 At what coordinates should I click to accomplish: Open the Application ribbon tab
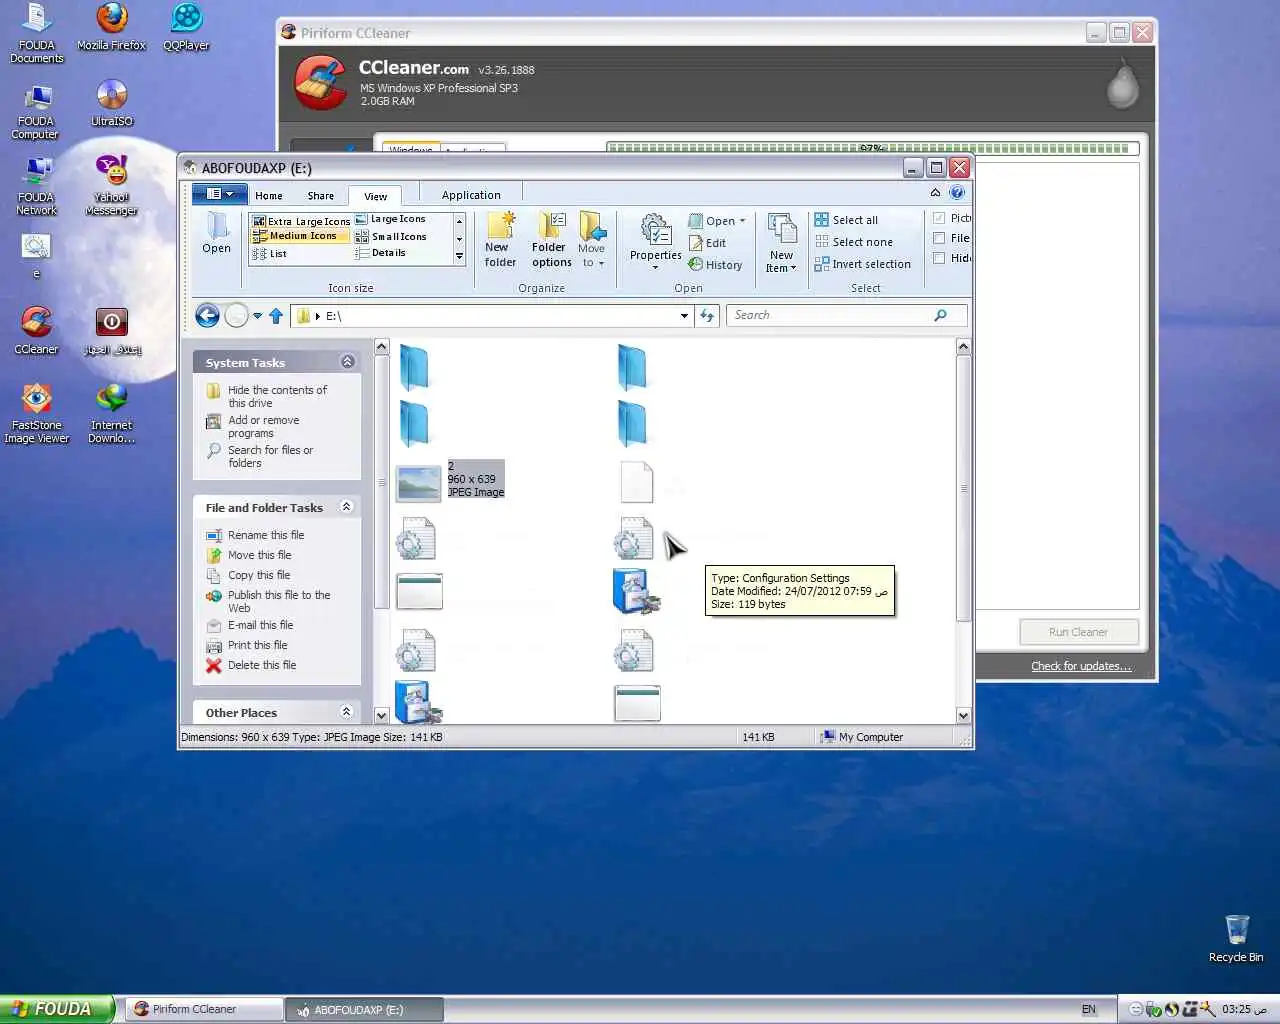[471, 195]
